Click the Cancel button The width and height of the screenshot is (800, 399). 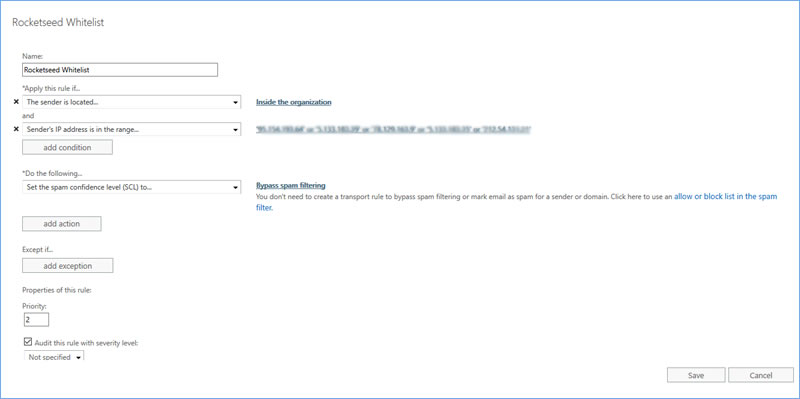click(x=761, y=375)
